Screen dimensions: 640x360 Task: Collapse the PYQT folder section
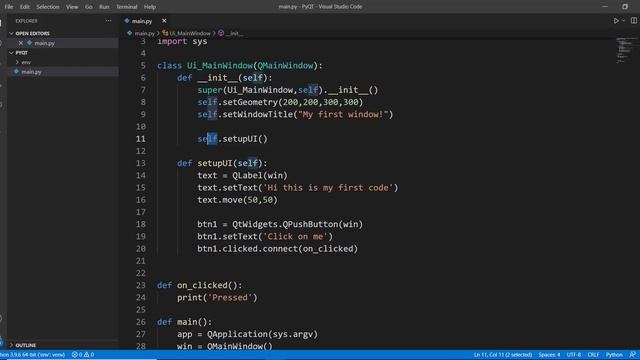coord(21,53)
